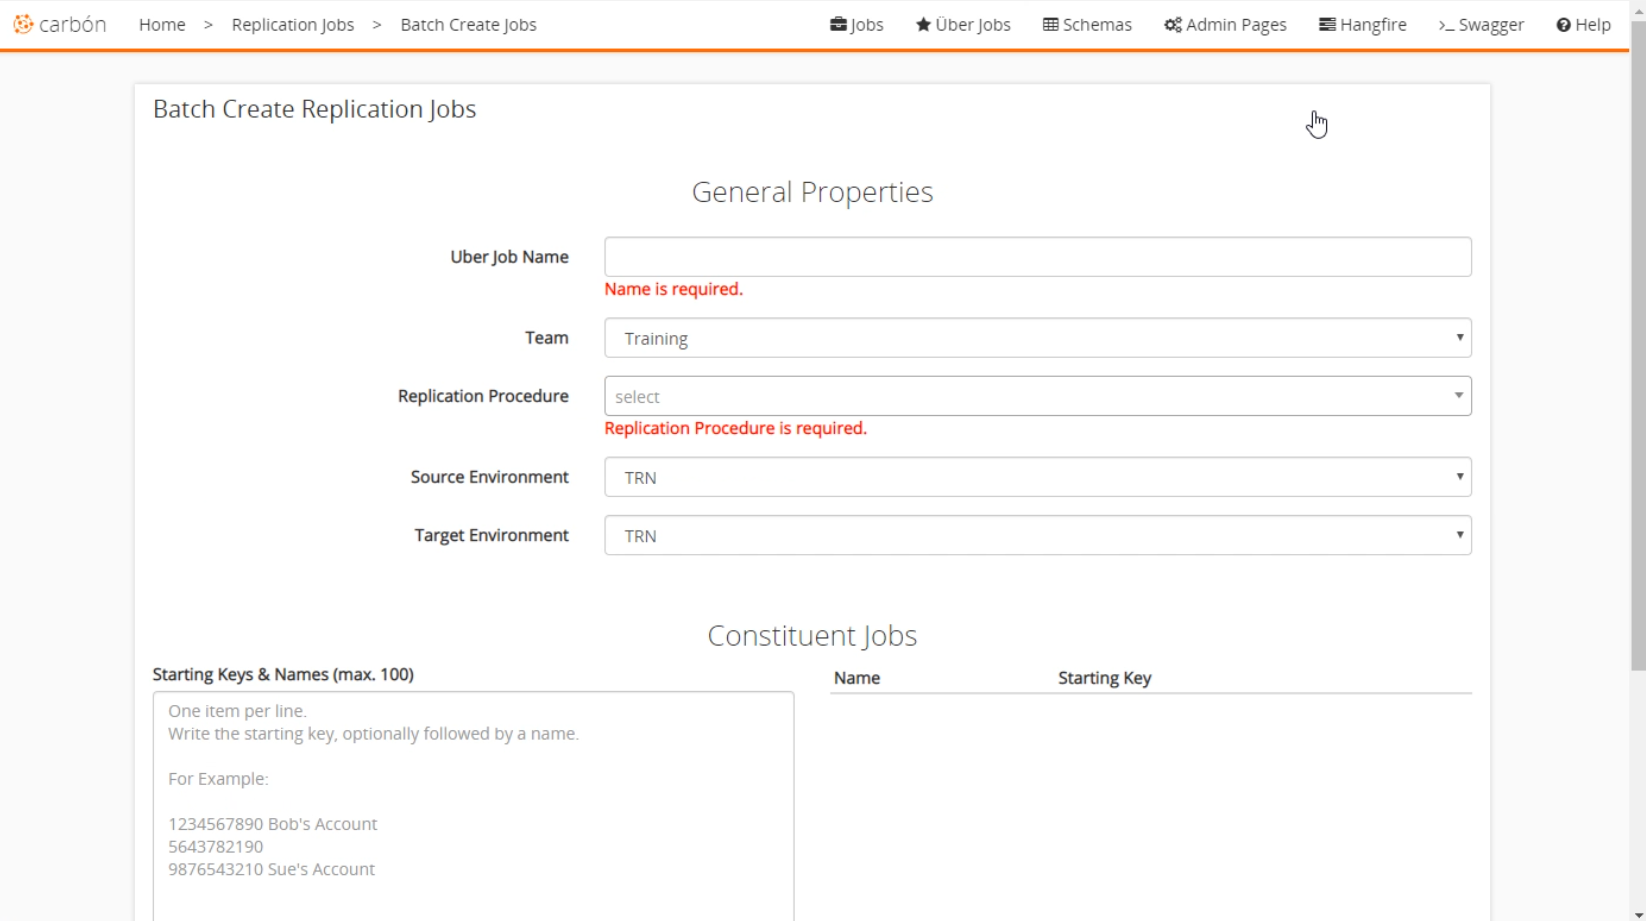Click the scrollbar down arrow
Screen dimensions: 1646x921
click(x=1638, y=914)
